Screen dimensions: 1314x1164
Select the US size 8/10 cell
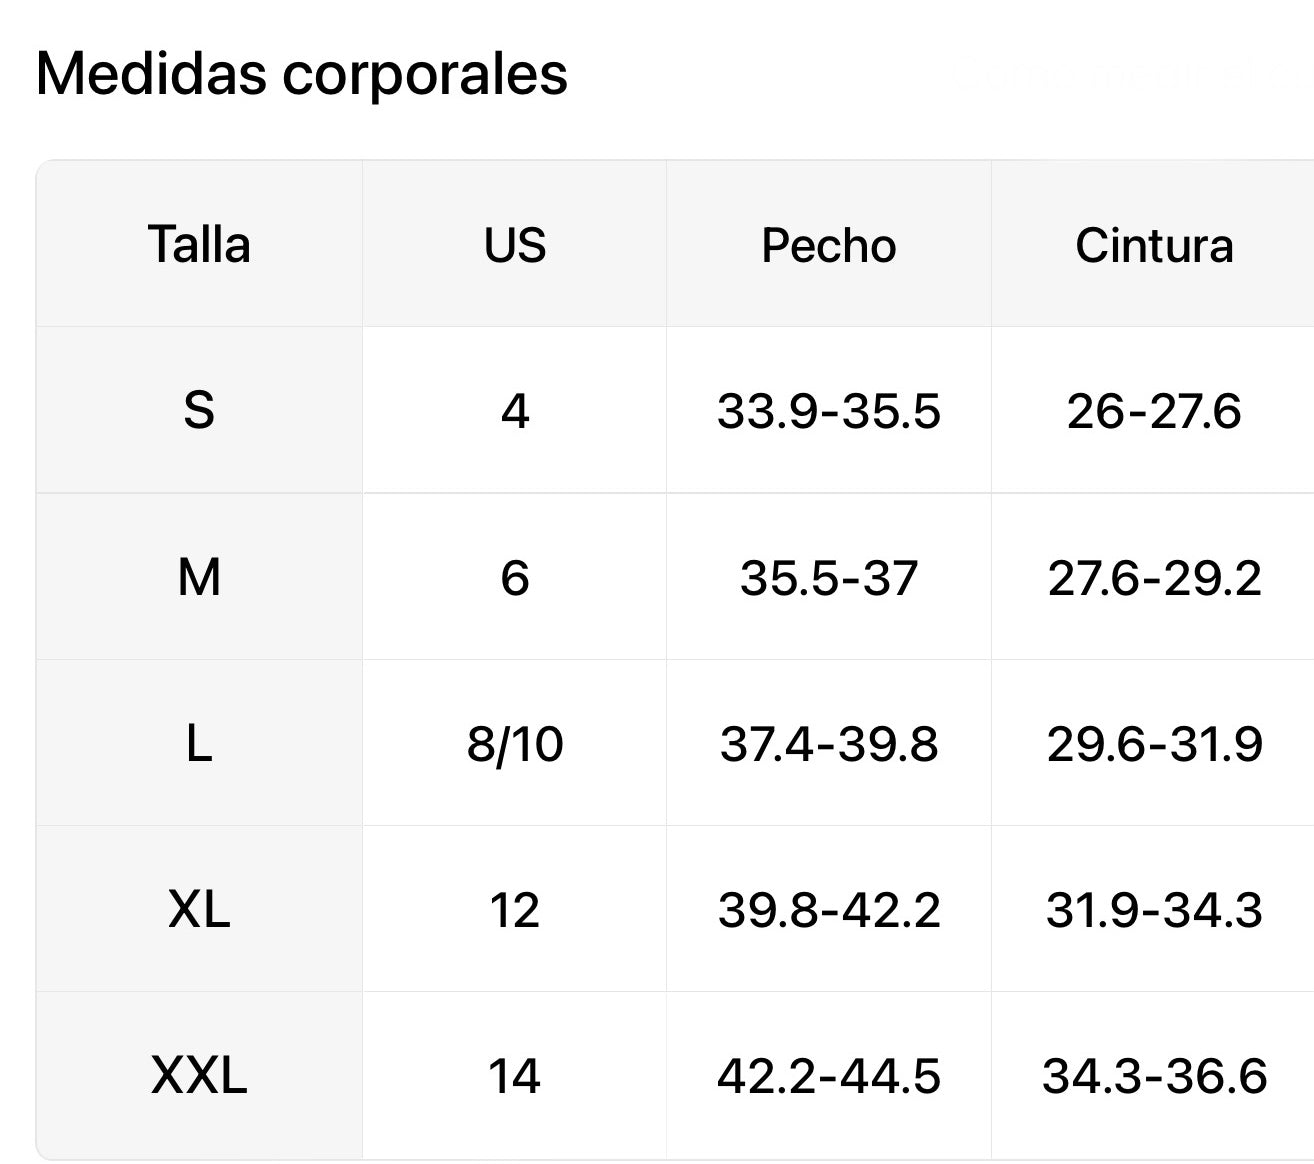pyautogui.click(x=515, y=744)
